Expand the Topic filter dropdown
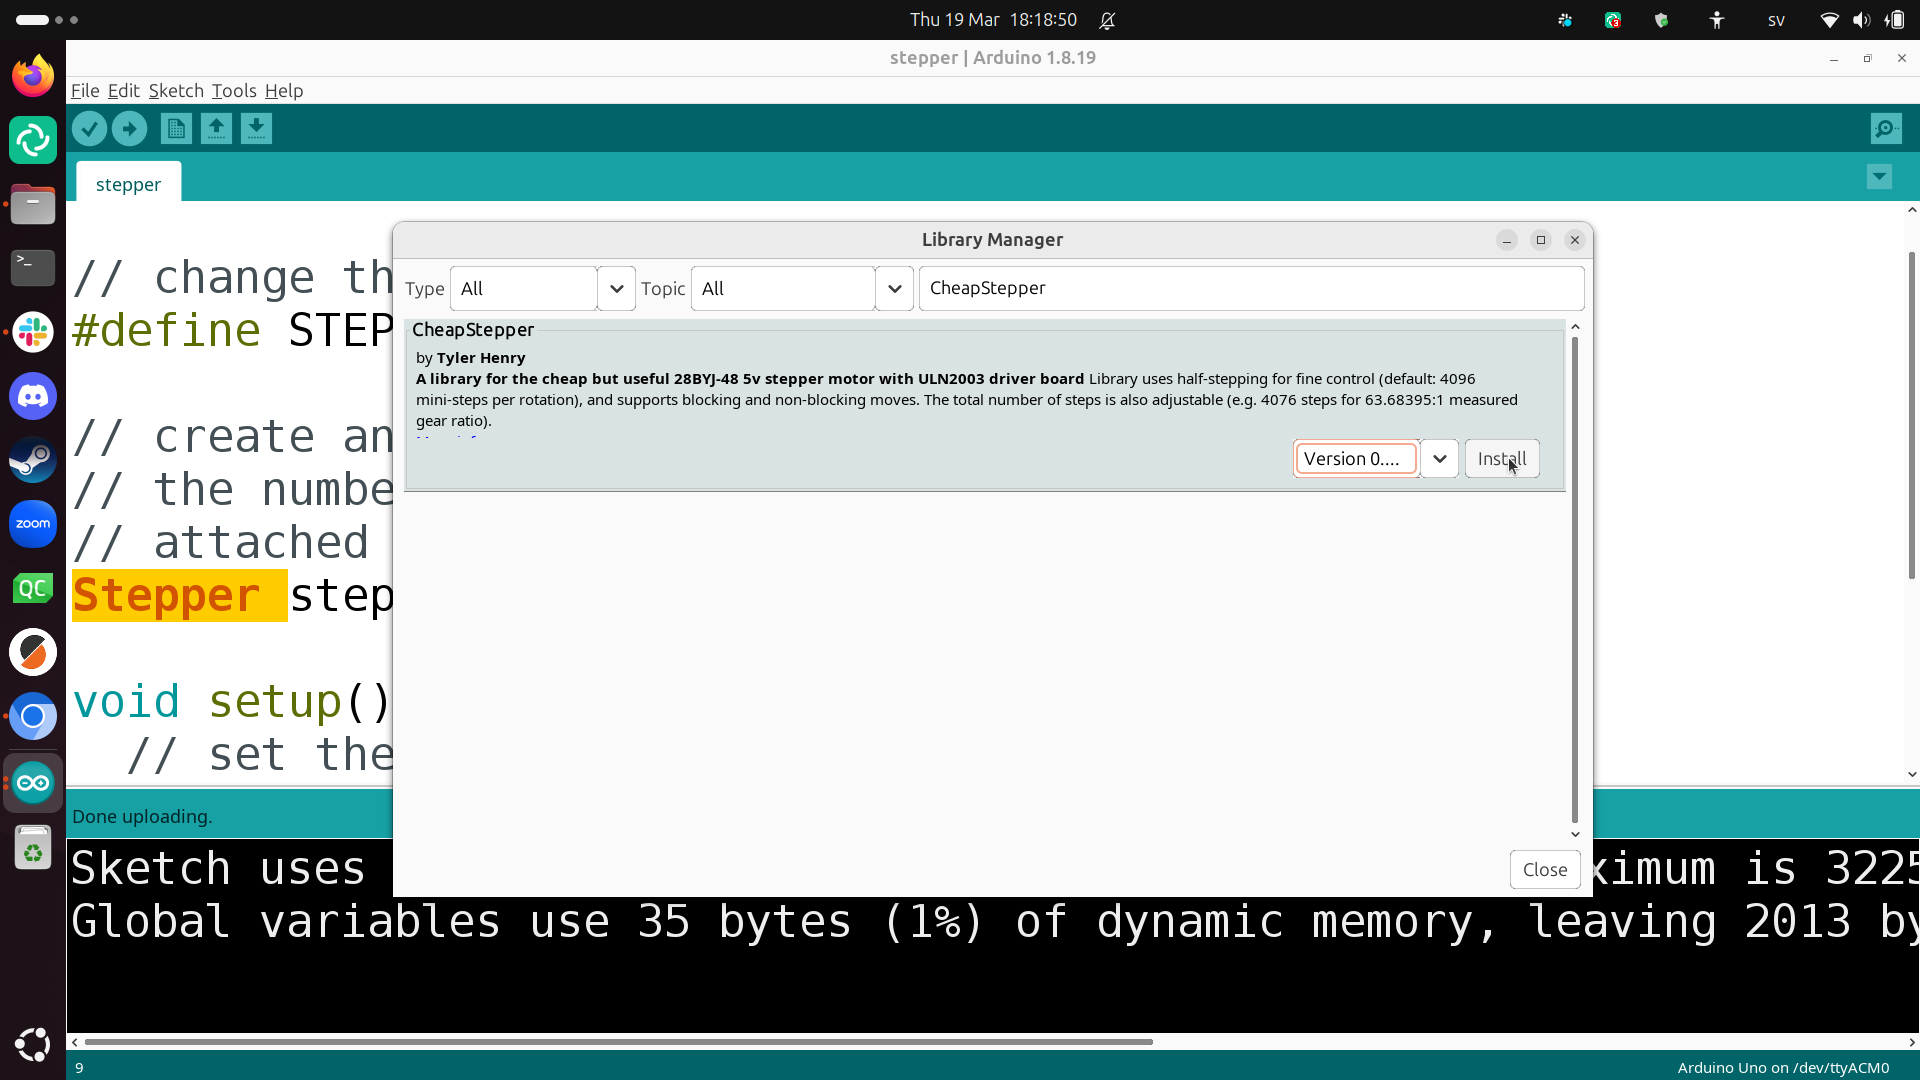 pyautogui.click(x=894, y=289)
